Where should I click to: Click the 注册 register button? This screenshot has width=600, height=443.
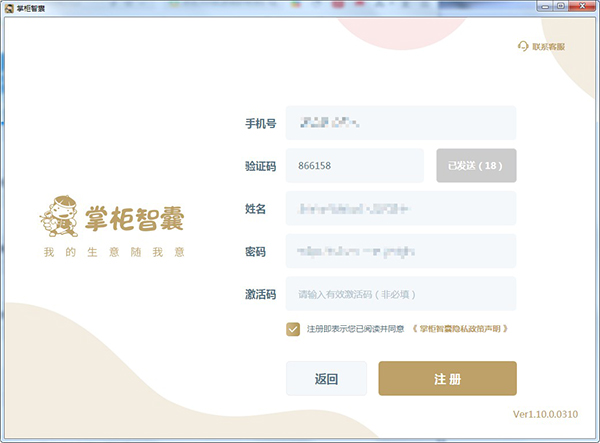(447, 379)
